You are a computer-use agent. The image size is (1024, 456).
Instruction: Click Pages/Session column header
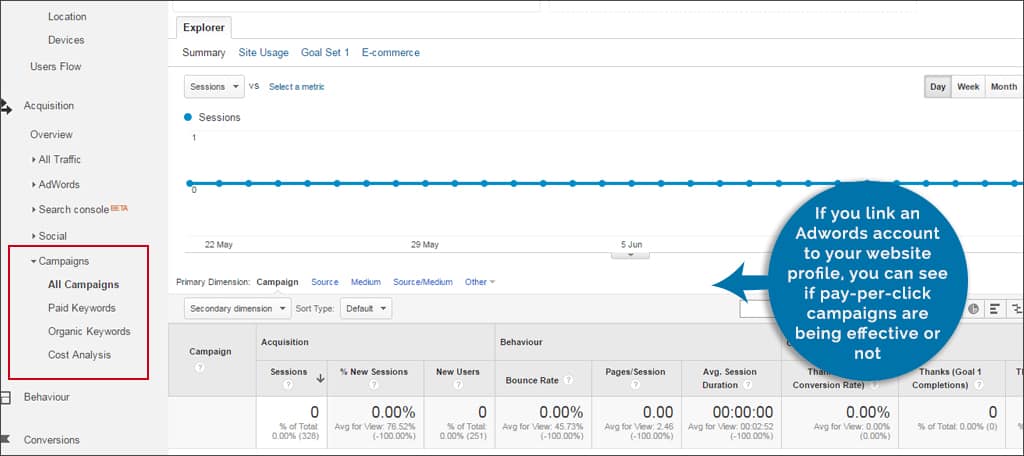pyautogui.click(x=635, y=372)
